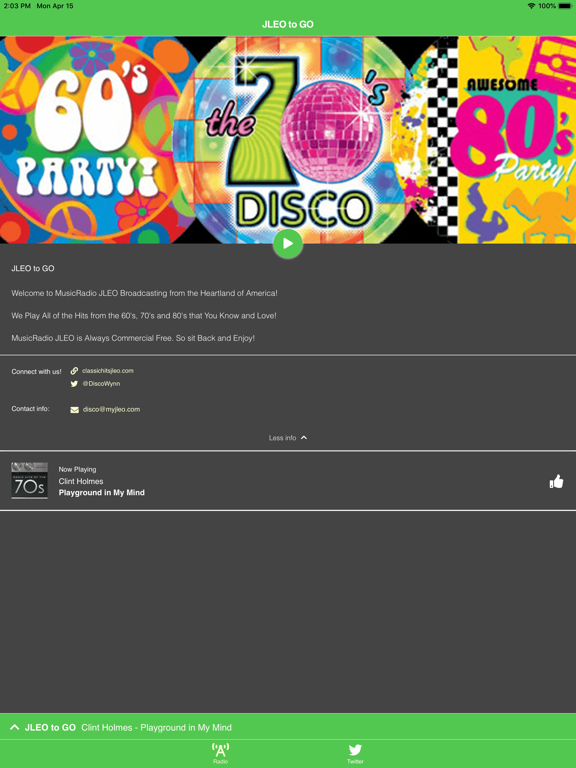Open the Radio tab
Image resolution: width=576 pixels, height=768 pixels.
coord(220,753)
